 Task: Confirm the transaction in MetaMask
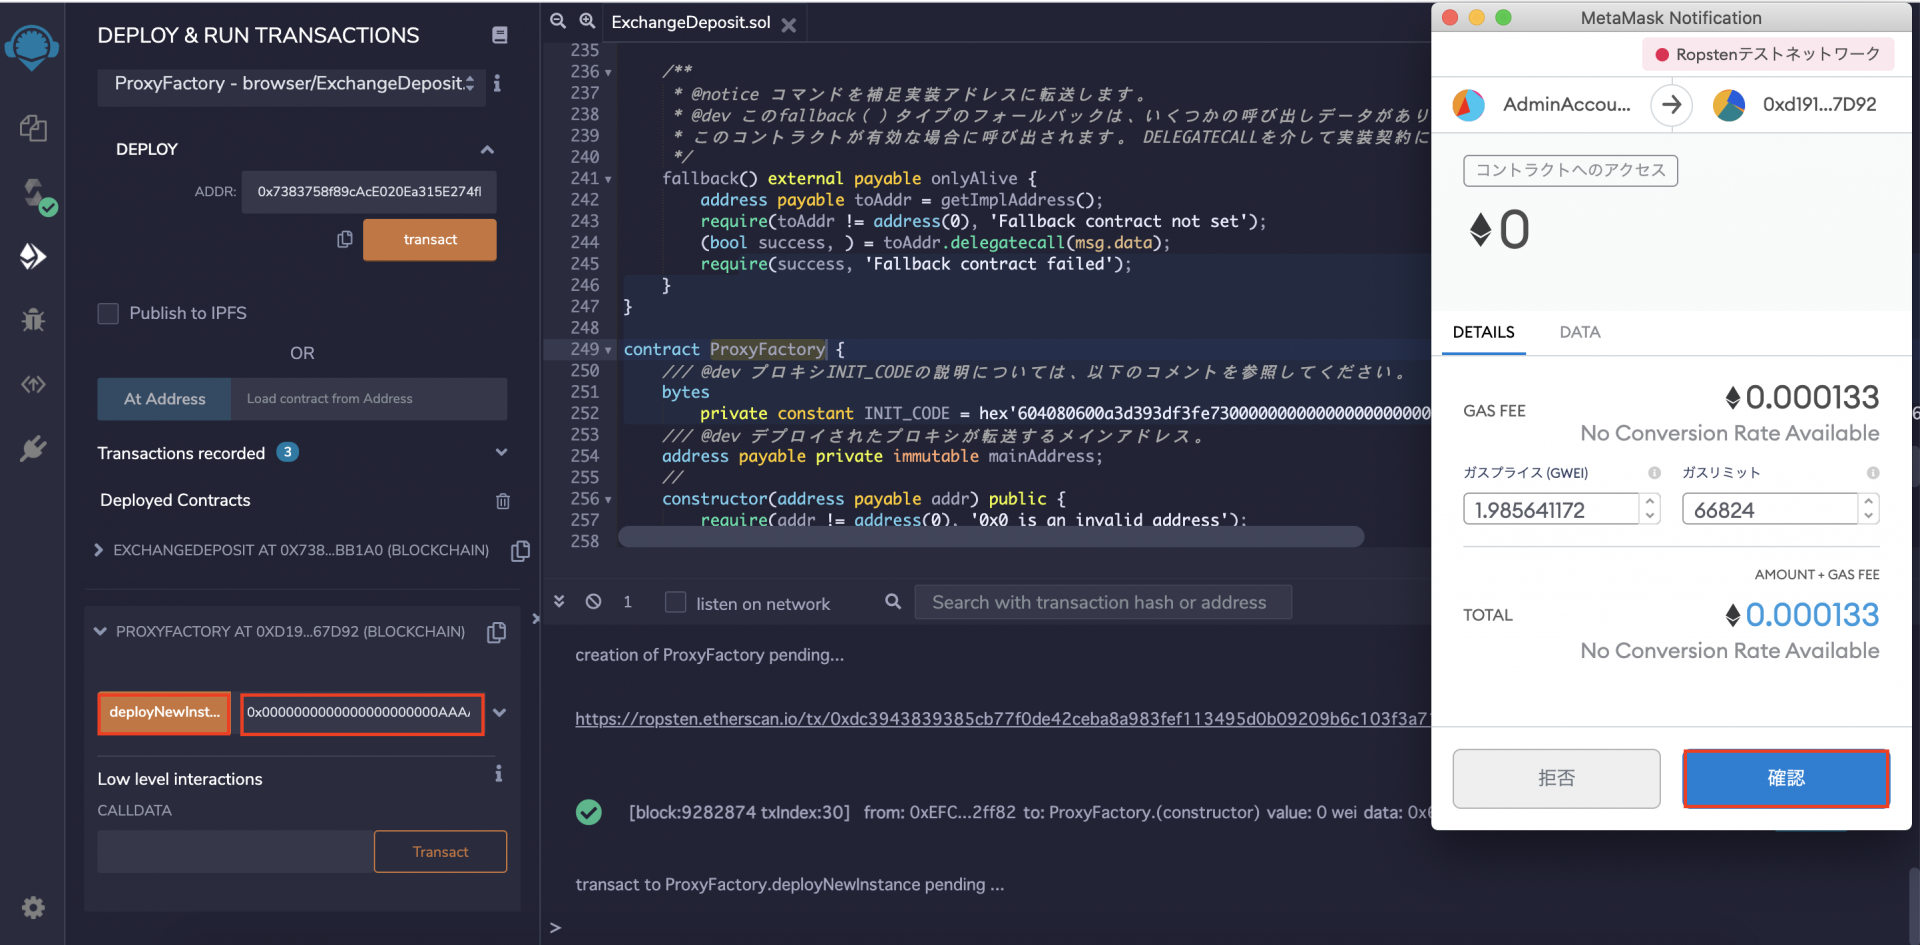point(1786,778)
